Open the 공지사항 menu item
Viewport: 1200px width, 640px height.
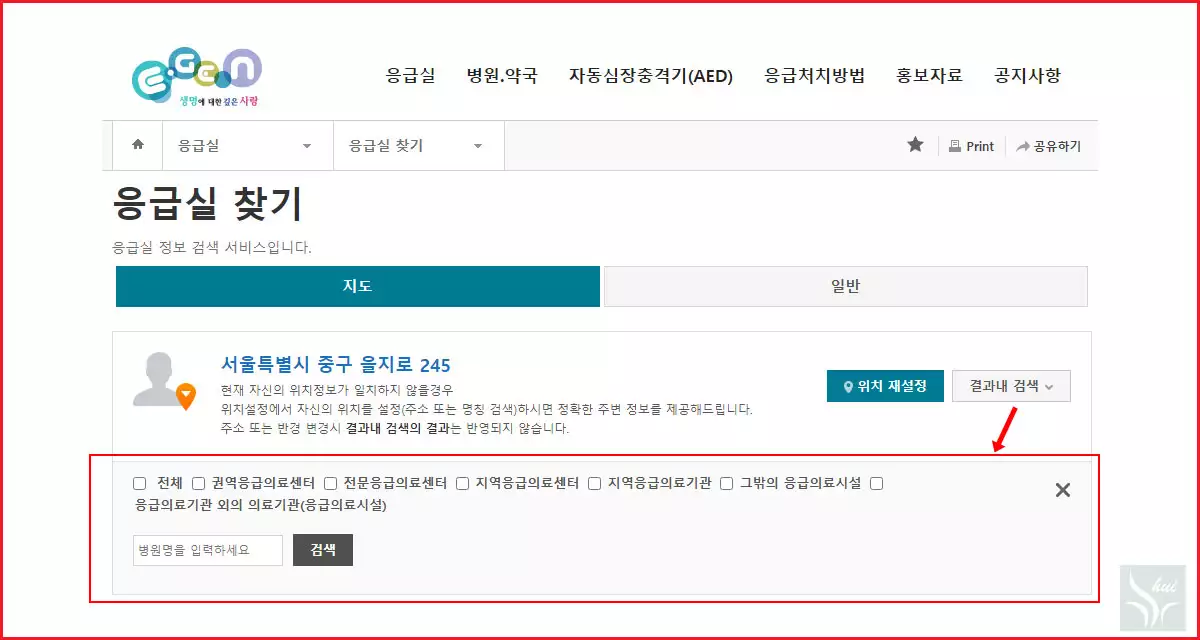1026,75
